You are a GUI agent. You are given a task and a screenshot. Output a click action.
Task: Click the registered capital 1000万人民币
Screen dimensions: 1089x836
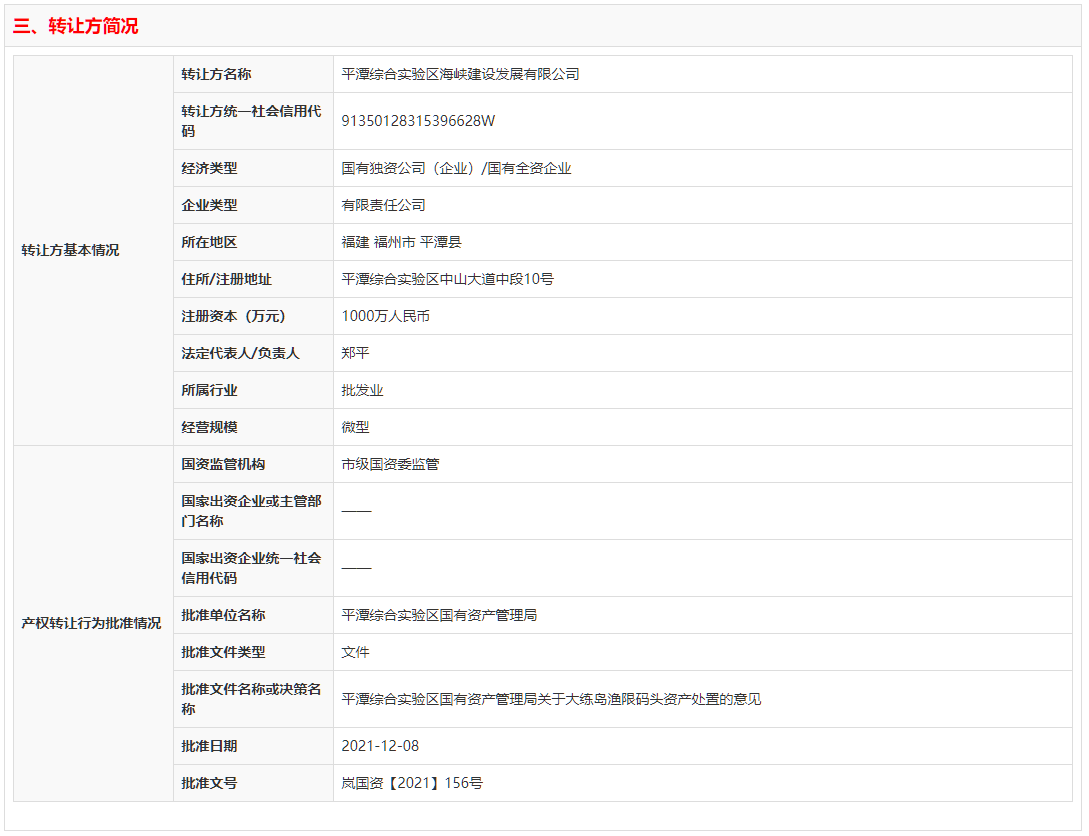point(385,316)
